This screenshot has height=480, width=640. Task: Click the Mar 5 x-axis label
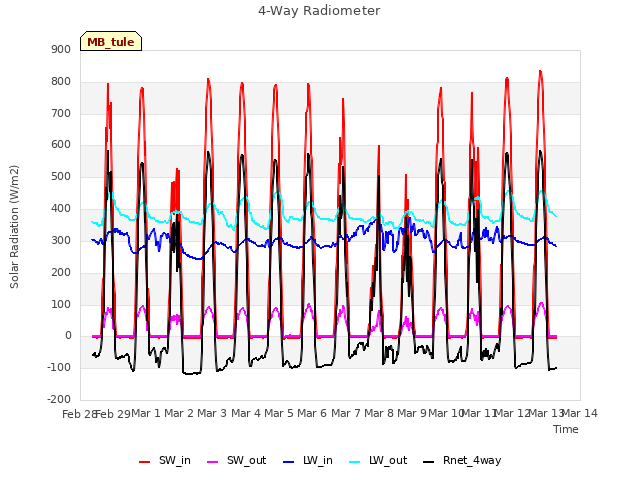279,413
